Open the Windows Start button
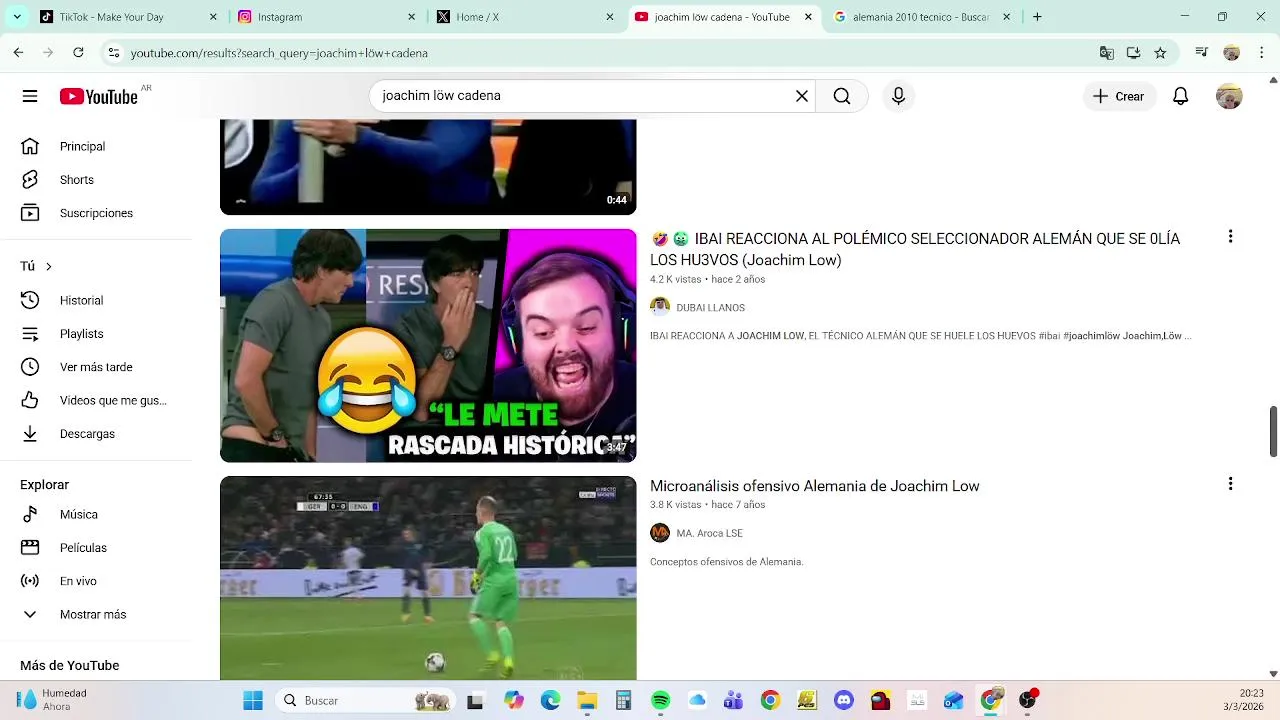This screenshot has width=1280, height=720. pos(253,700)
